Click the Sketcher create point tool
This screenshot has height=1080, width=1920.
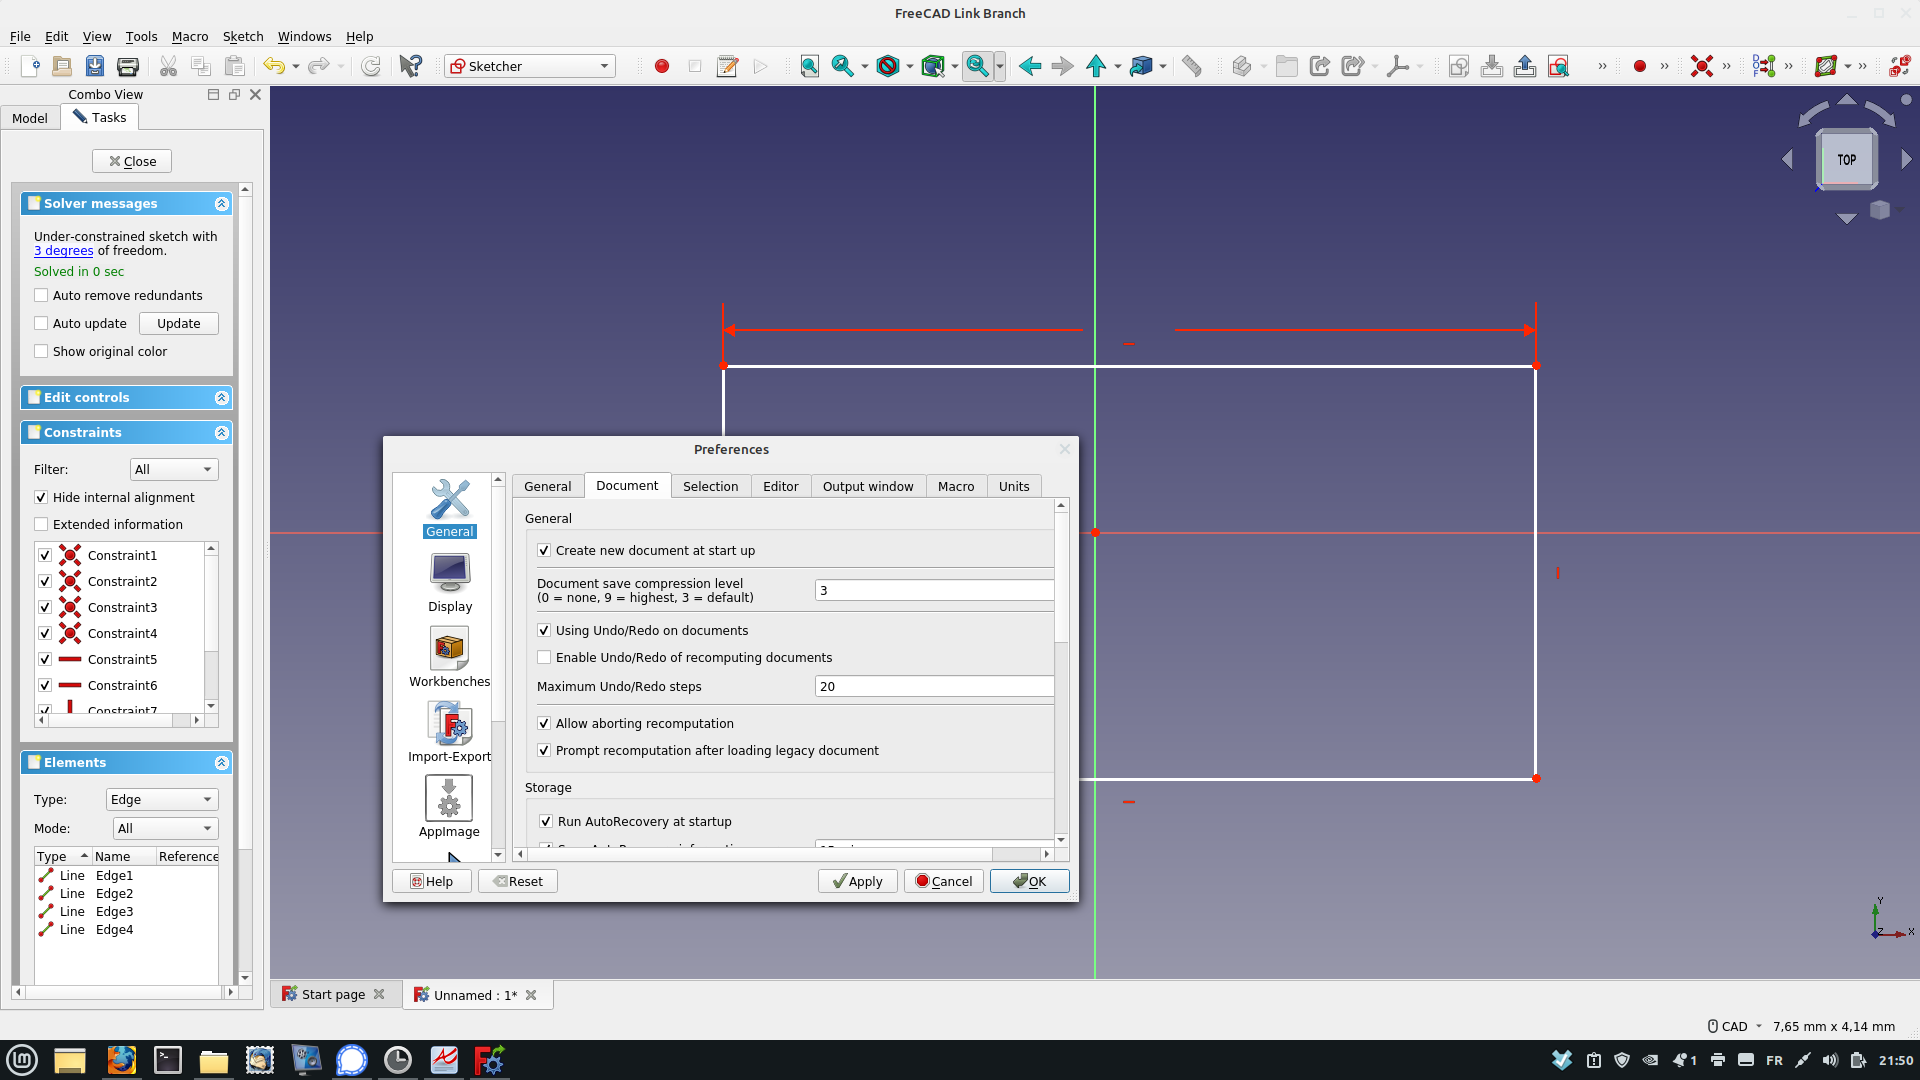coord(1639,66)
